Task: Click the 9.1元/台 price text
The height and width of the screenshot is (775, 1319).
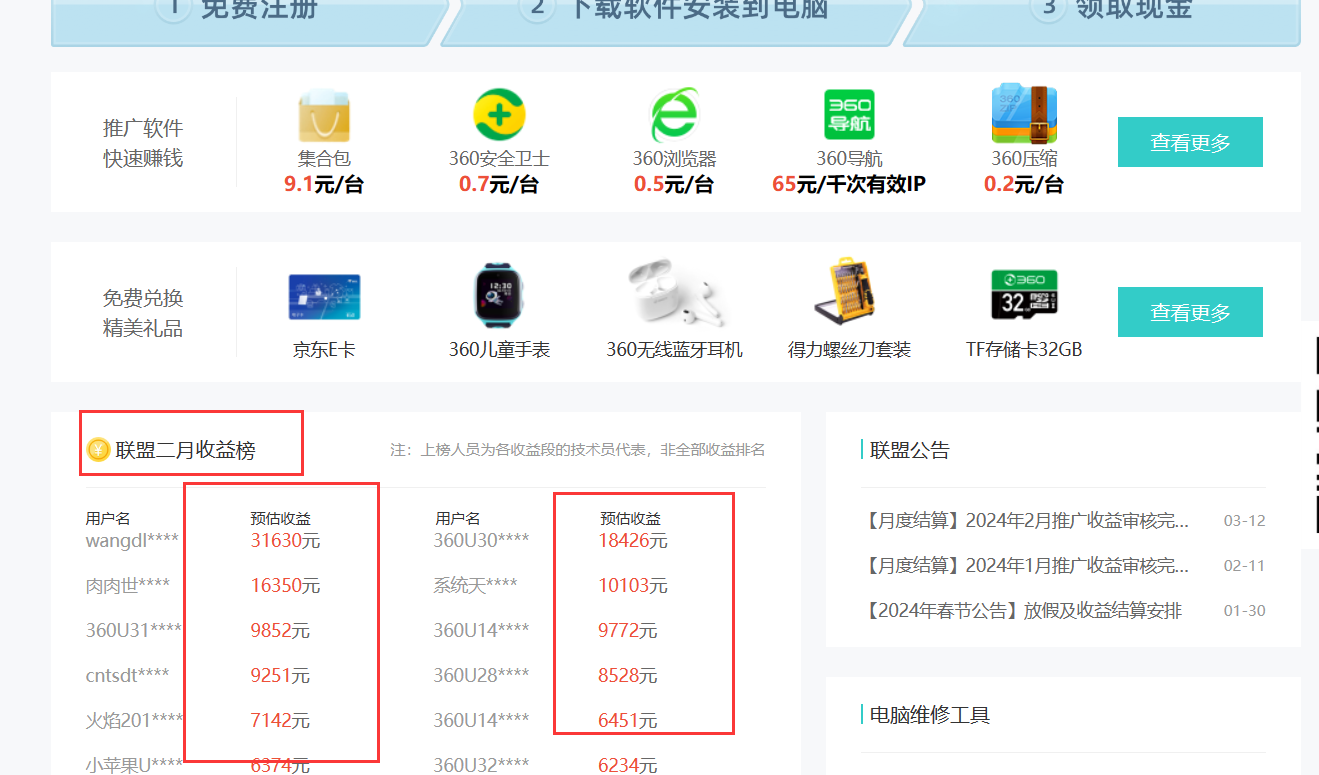Action: coord(324,185)
